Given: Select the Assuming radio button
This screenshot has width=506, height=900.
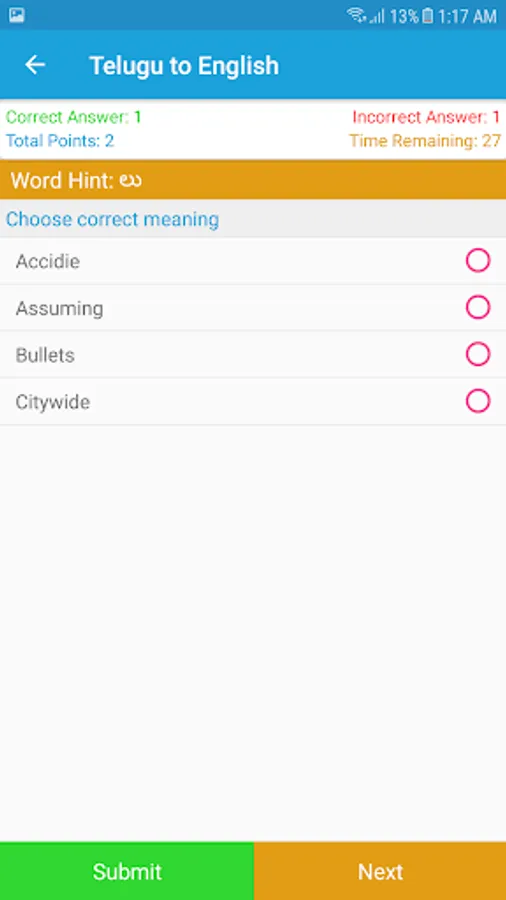Looking at the screenshot, I should point(478,308).
